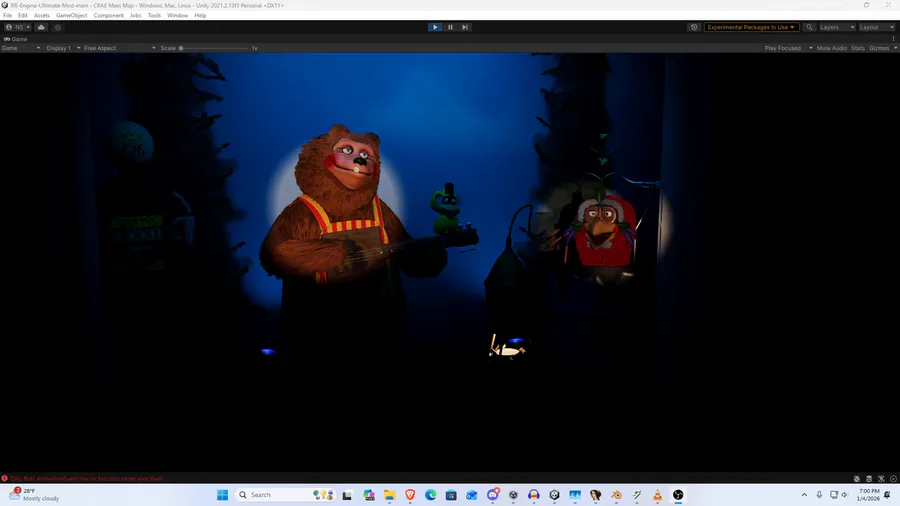Open the notification bell icon
The image size is (900, 506).
click(888, 495)
